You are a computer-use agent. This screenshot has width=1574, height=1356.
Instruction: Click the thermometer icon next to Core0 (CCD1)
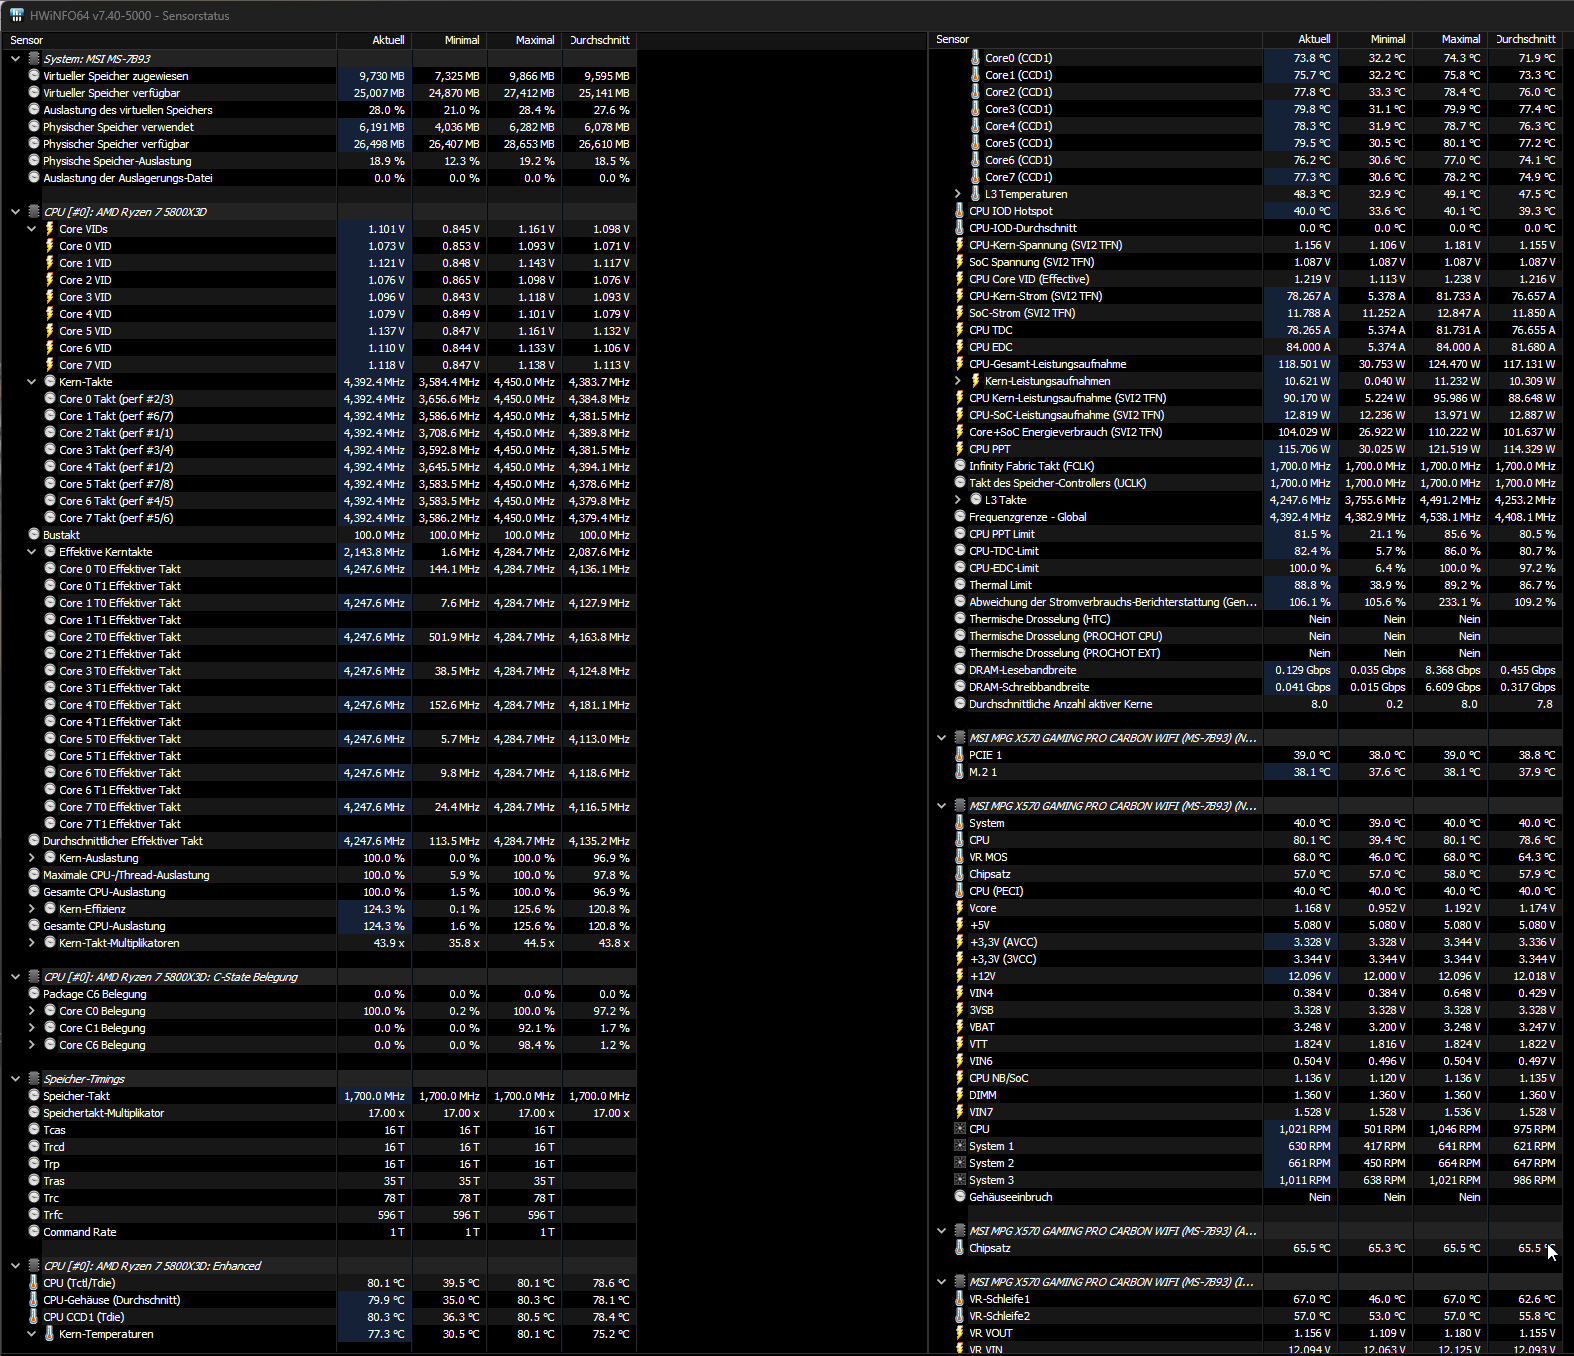pyautogui.click(x=975, y=58)
